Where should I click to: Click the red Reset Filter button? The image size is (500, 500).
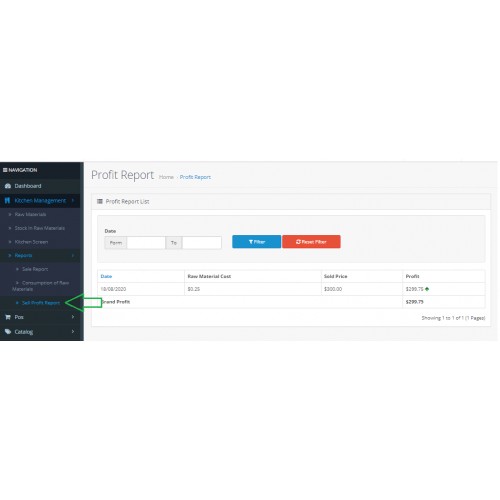pyautogui.click(x=311, y=242)
